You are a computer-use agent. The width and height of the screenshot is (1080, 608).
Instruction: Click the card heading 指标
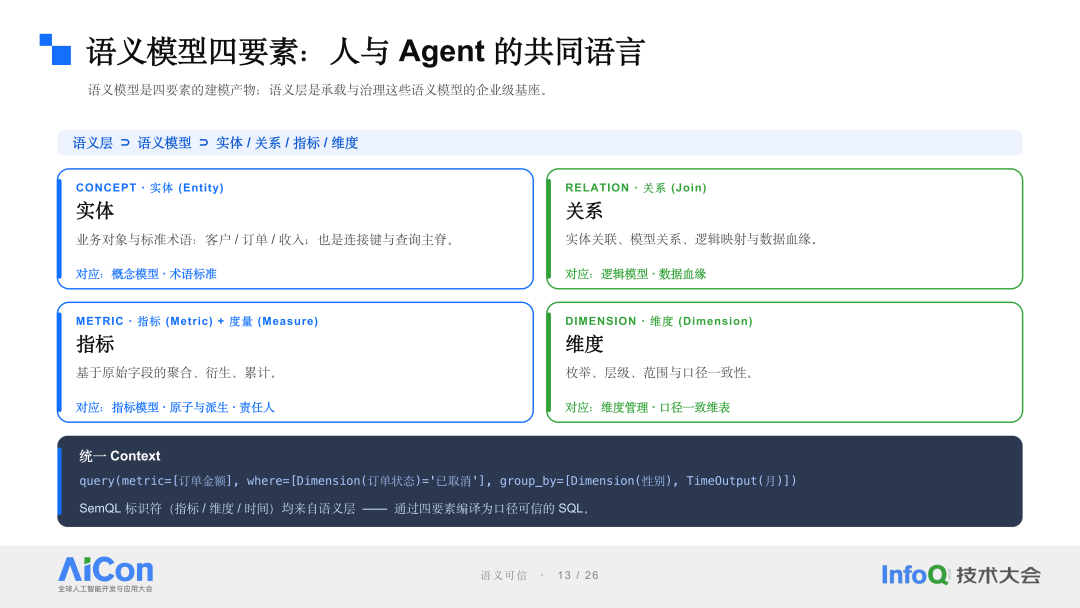(x=95, y=344)
